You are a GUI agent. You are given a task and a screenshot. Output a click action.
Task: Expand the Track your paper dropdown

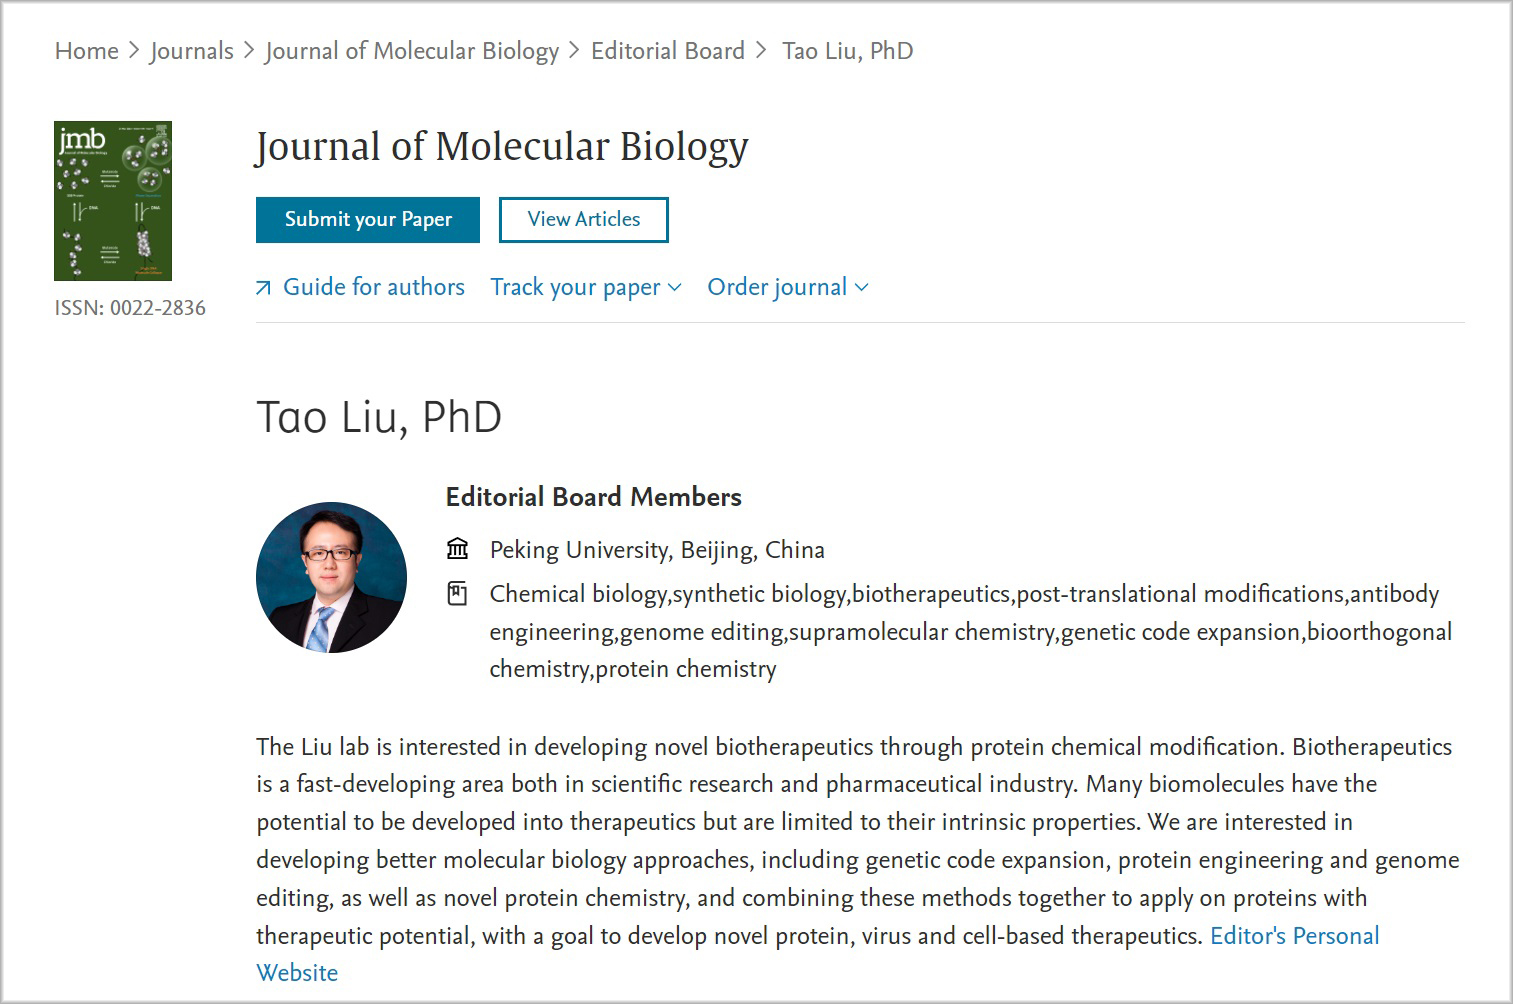tap(575, 287)
